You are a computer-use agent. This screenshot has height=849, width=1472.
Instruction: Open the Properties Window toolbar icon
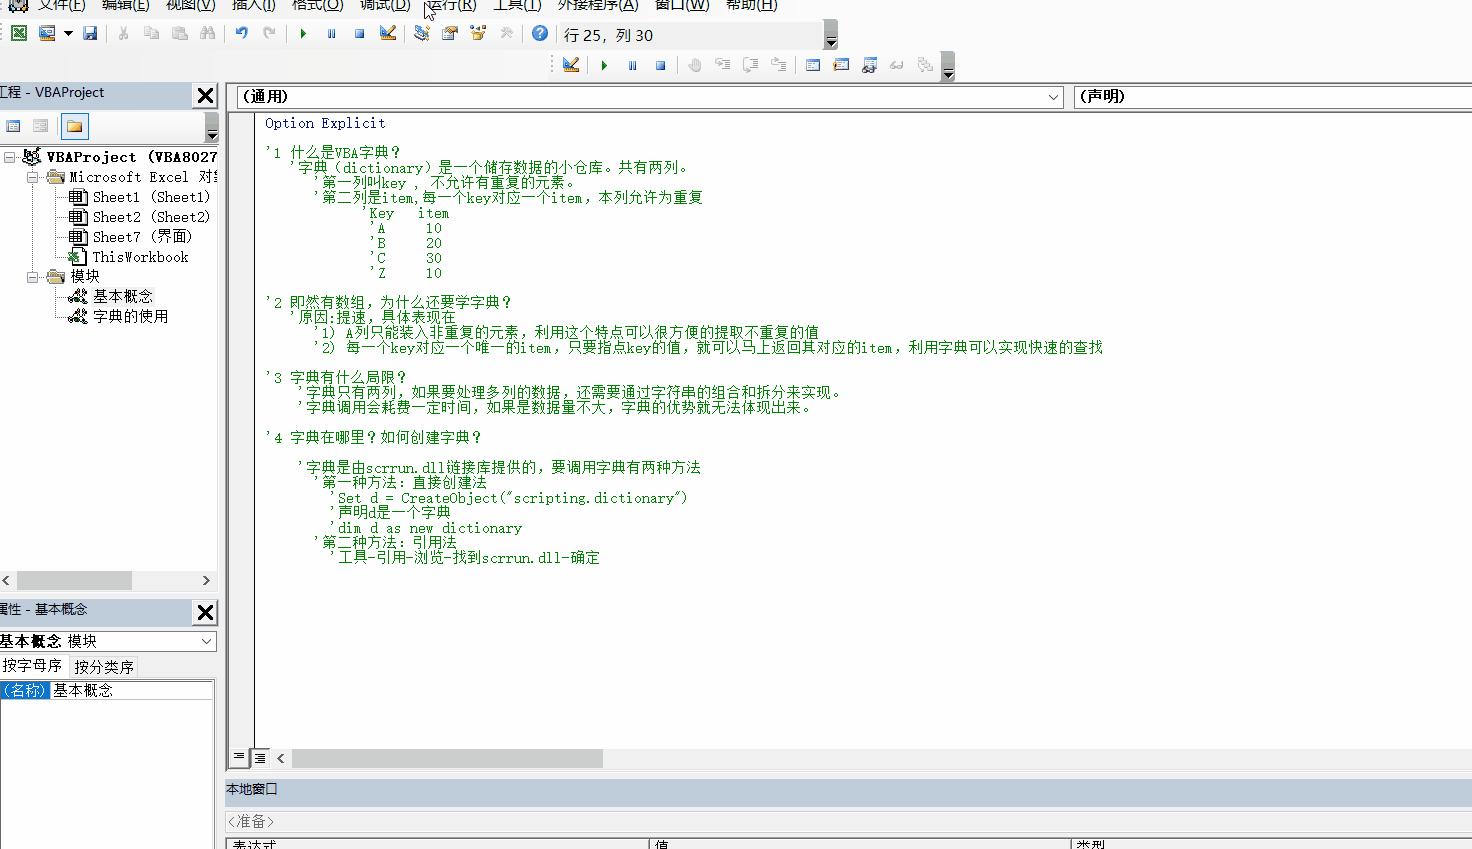point(449,34)
